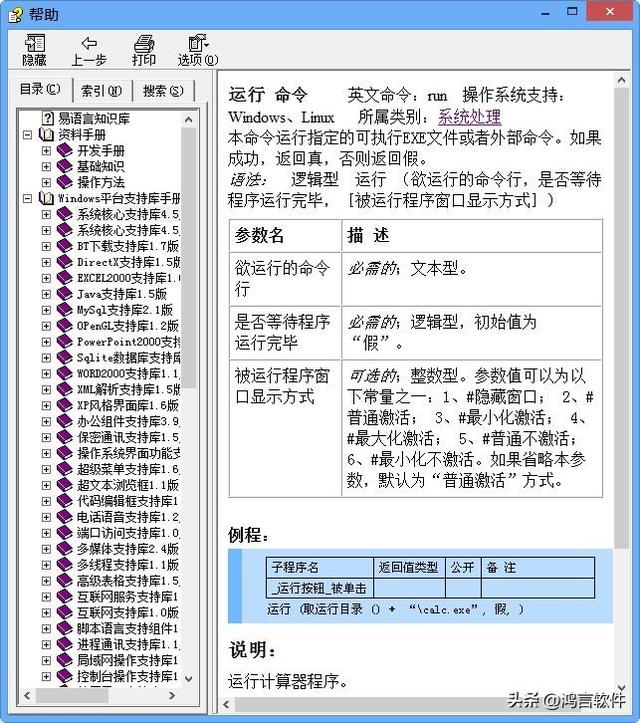Collapse the 资料手册 tree node
640x723 pixels.
28,135
